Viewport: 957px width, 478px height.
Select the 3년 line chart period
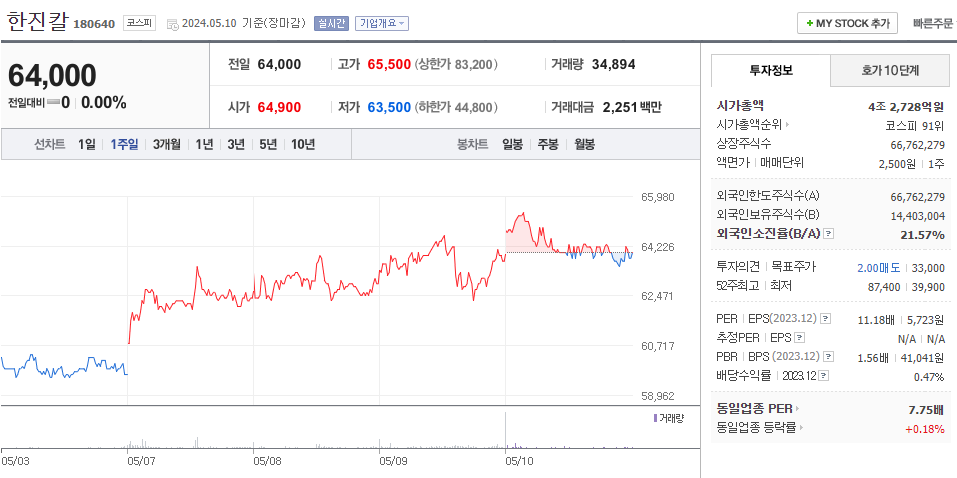pos(236,145)
